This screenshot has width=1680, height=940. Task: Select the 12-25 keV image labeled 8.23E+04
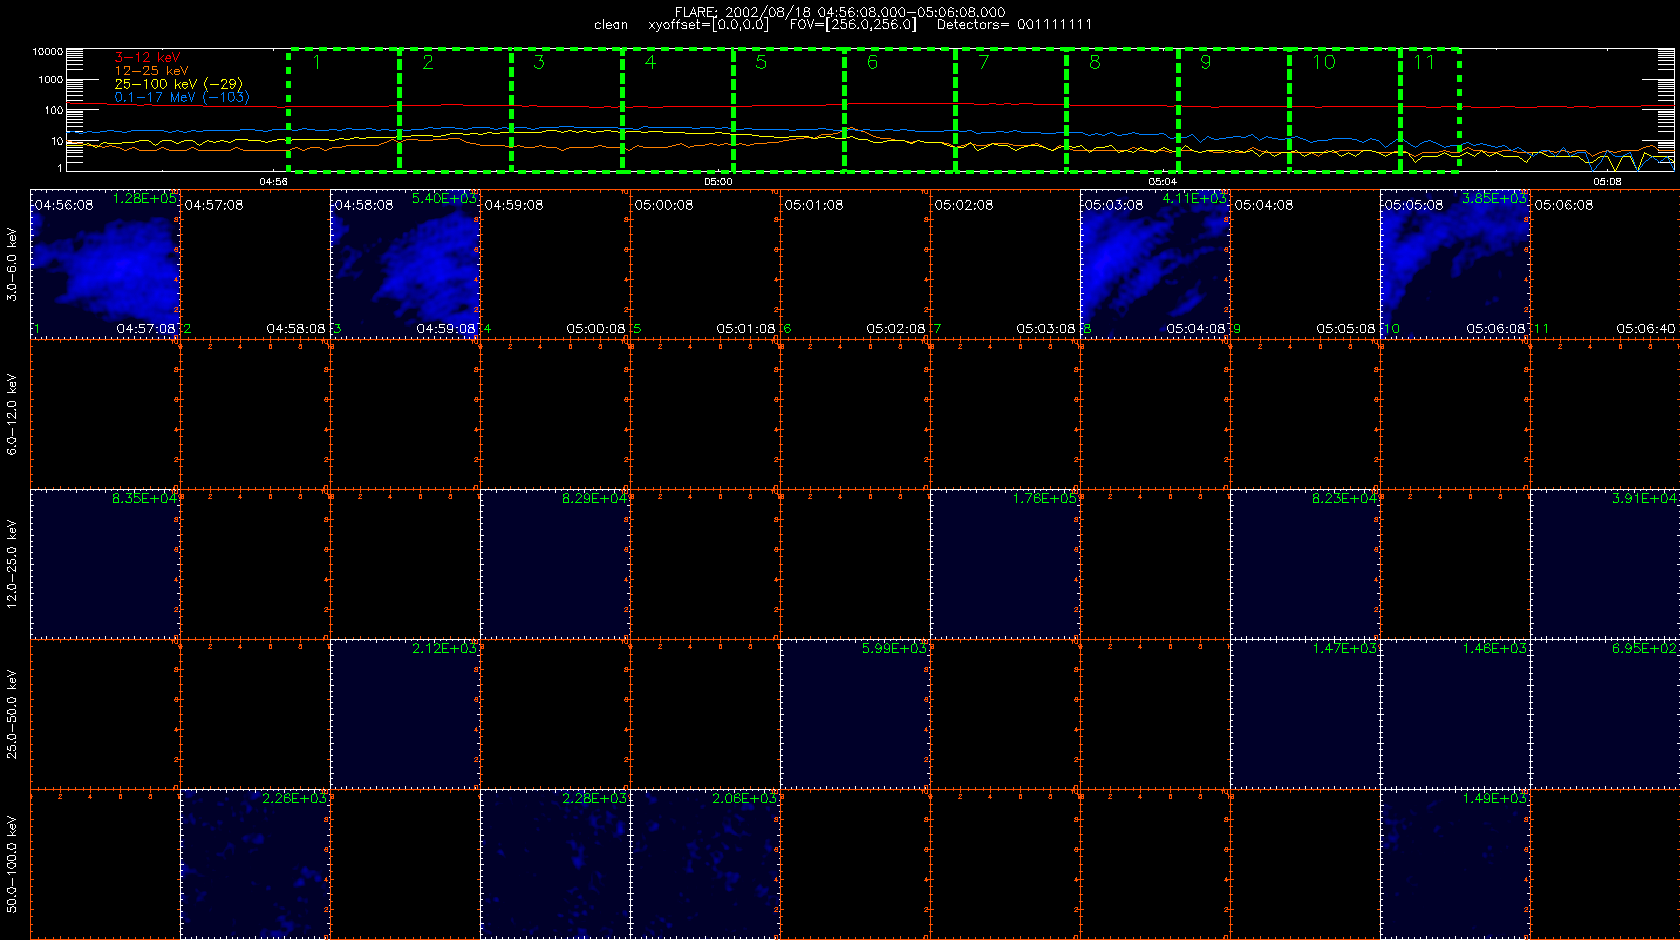tap(1305, 564)
